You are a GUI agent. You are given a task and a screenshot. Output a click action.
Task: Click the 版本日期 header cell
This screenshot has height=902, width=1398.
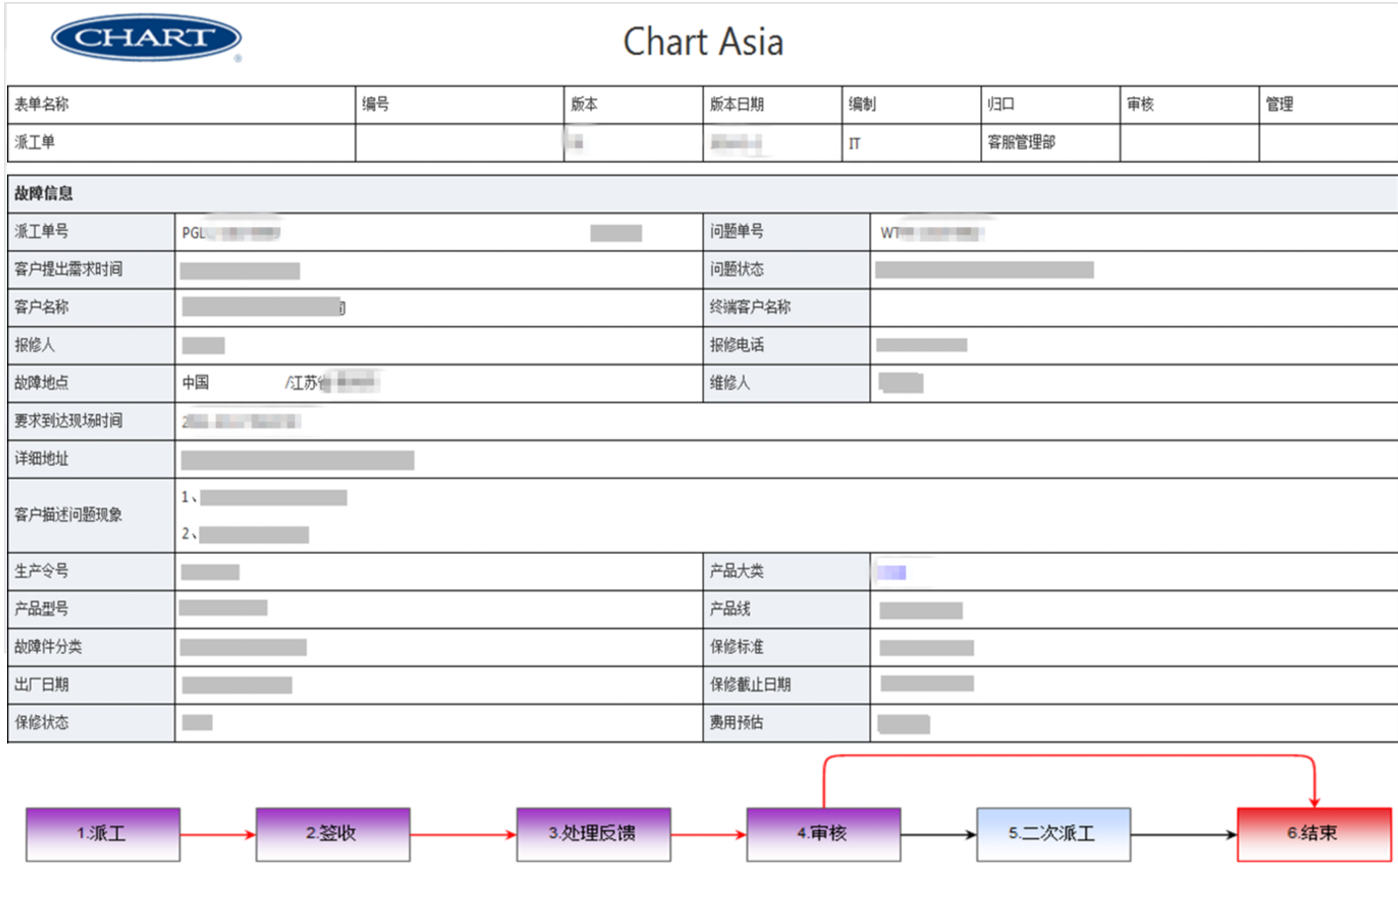pos(772,105)
